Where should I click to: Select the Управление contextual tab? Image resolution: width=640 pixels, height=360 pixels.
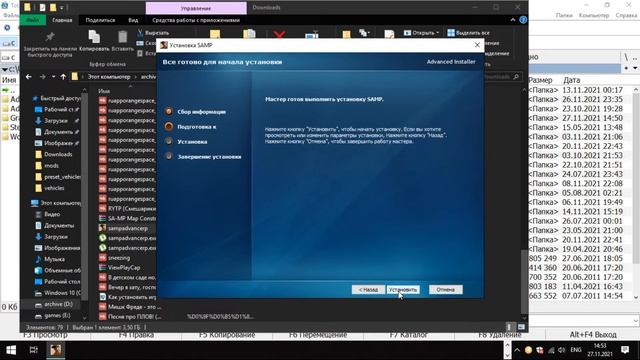[x=196, y=8]
